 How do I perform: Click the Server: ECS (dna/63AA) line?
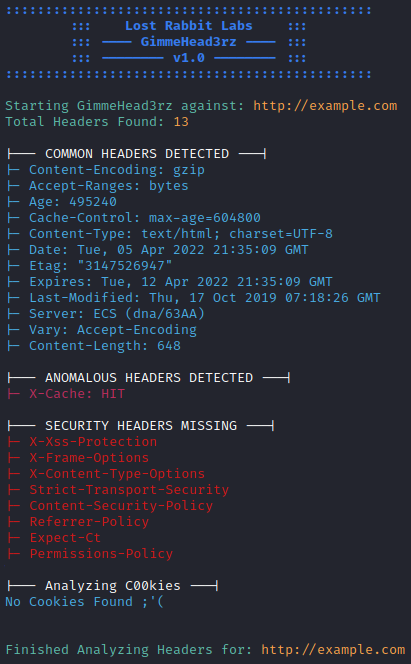[x=117, y=314]
